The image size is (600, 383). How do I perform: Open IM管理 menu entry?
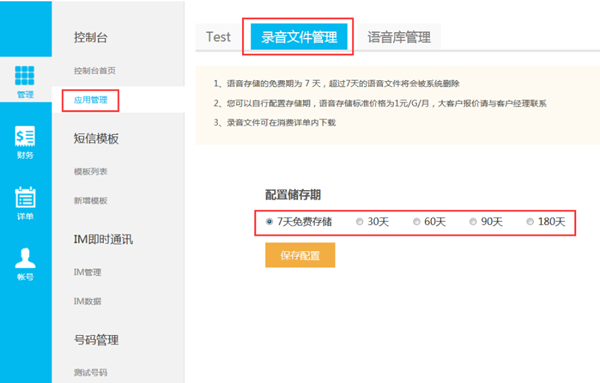click(88, 272)
